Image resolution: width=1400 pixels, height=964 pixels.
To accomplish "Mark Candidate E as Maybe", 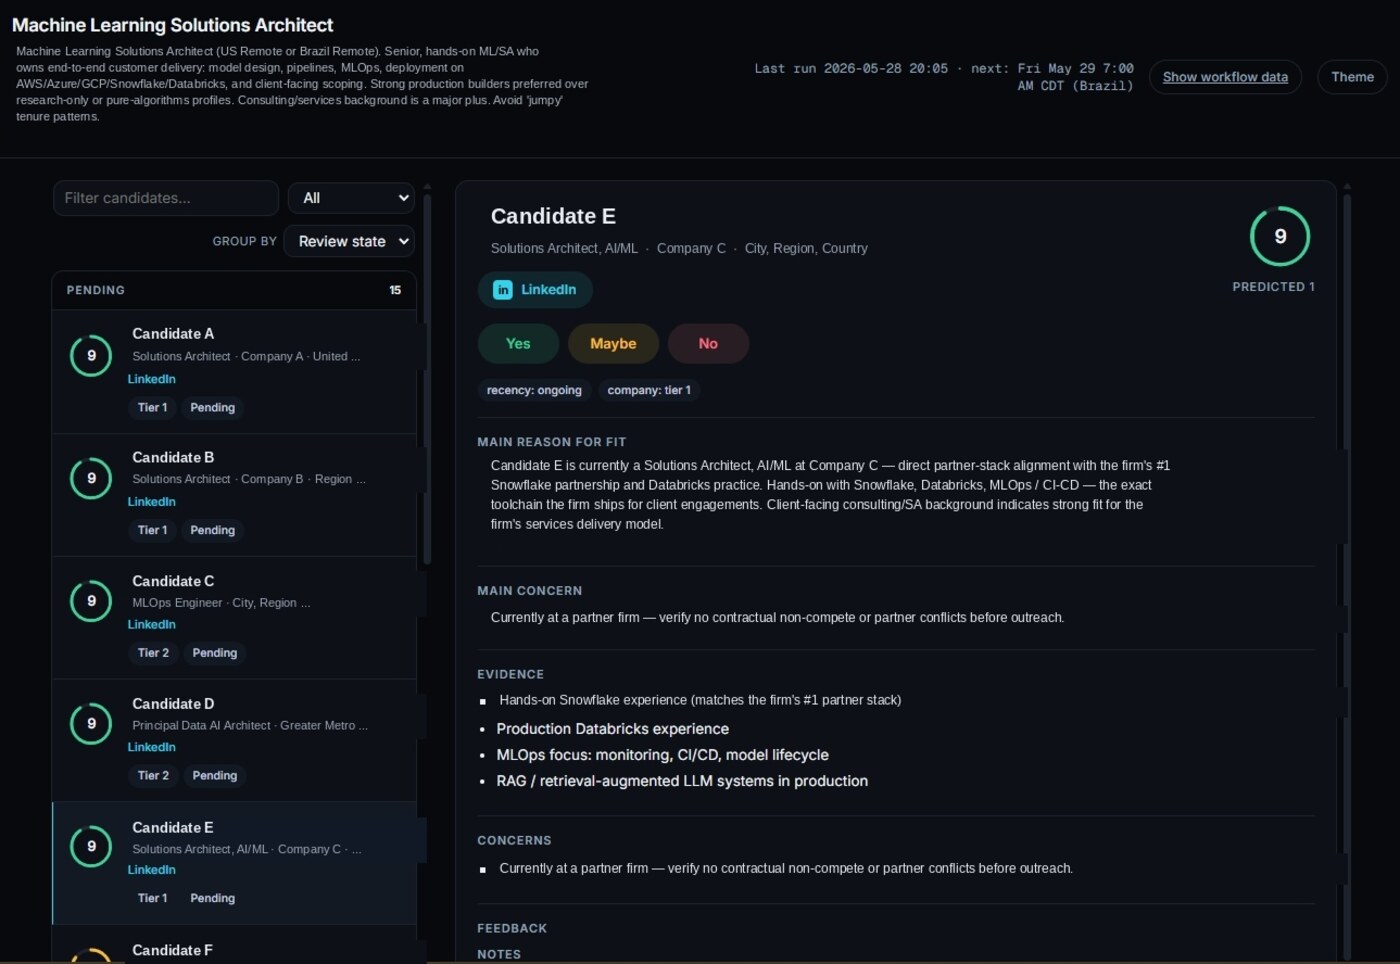I will [613, 343].
